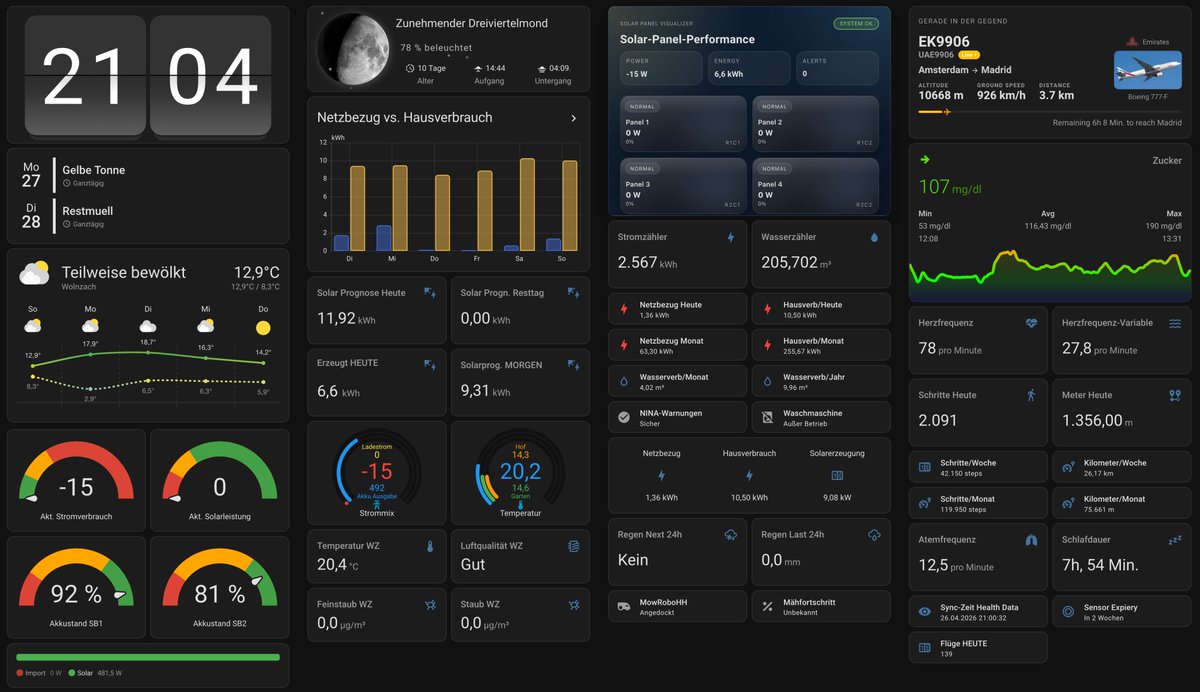1200x692 pixels.
Task: Click the Schritte/Woche value 42.150 steps
Action: (963, 473)
